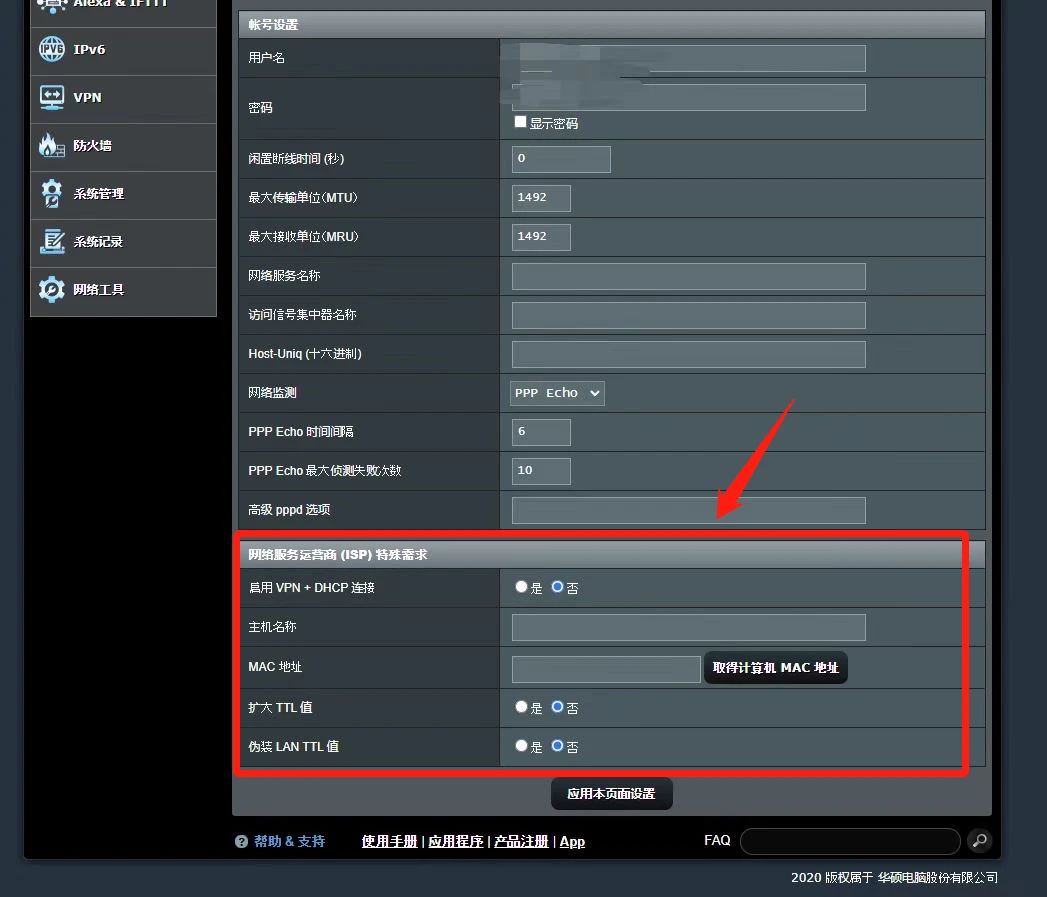Open the firewall flame icon
The image size is (1047, 897).
[x=51, y=145]
